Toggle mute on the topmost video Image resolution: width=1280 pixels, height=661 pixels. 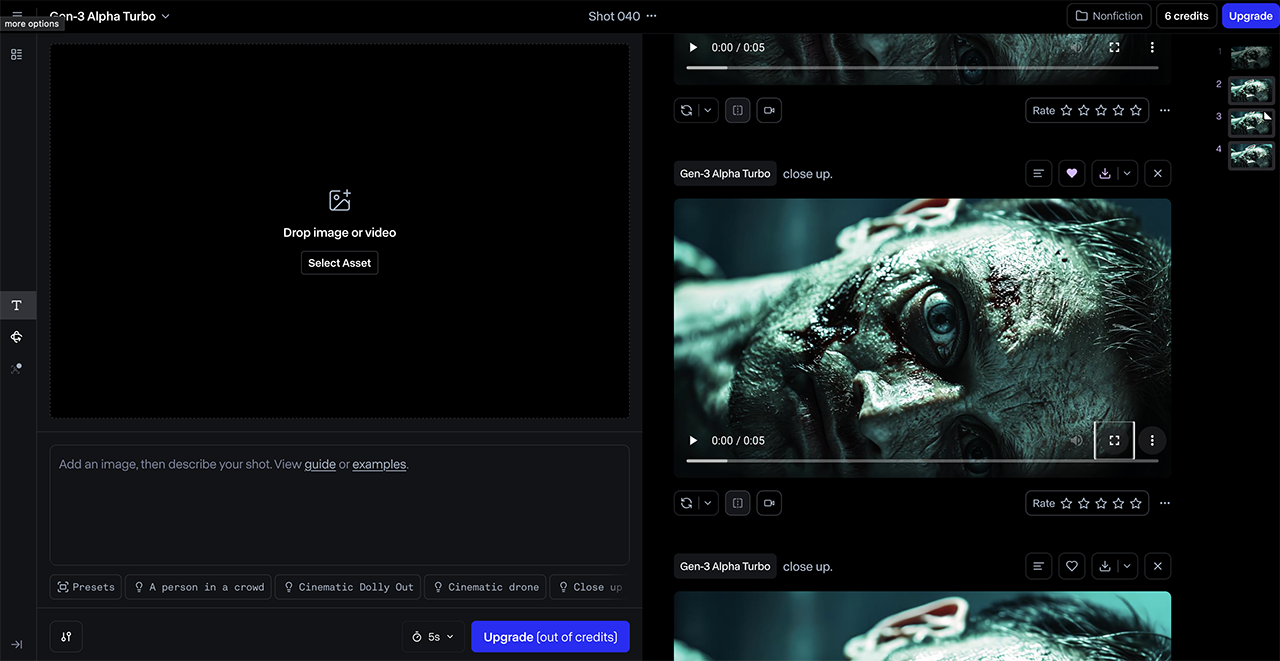[x=1076, y=47]
